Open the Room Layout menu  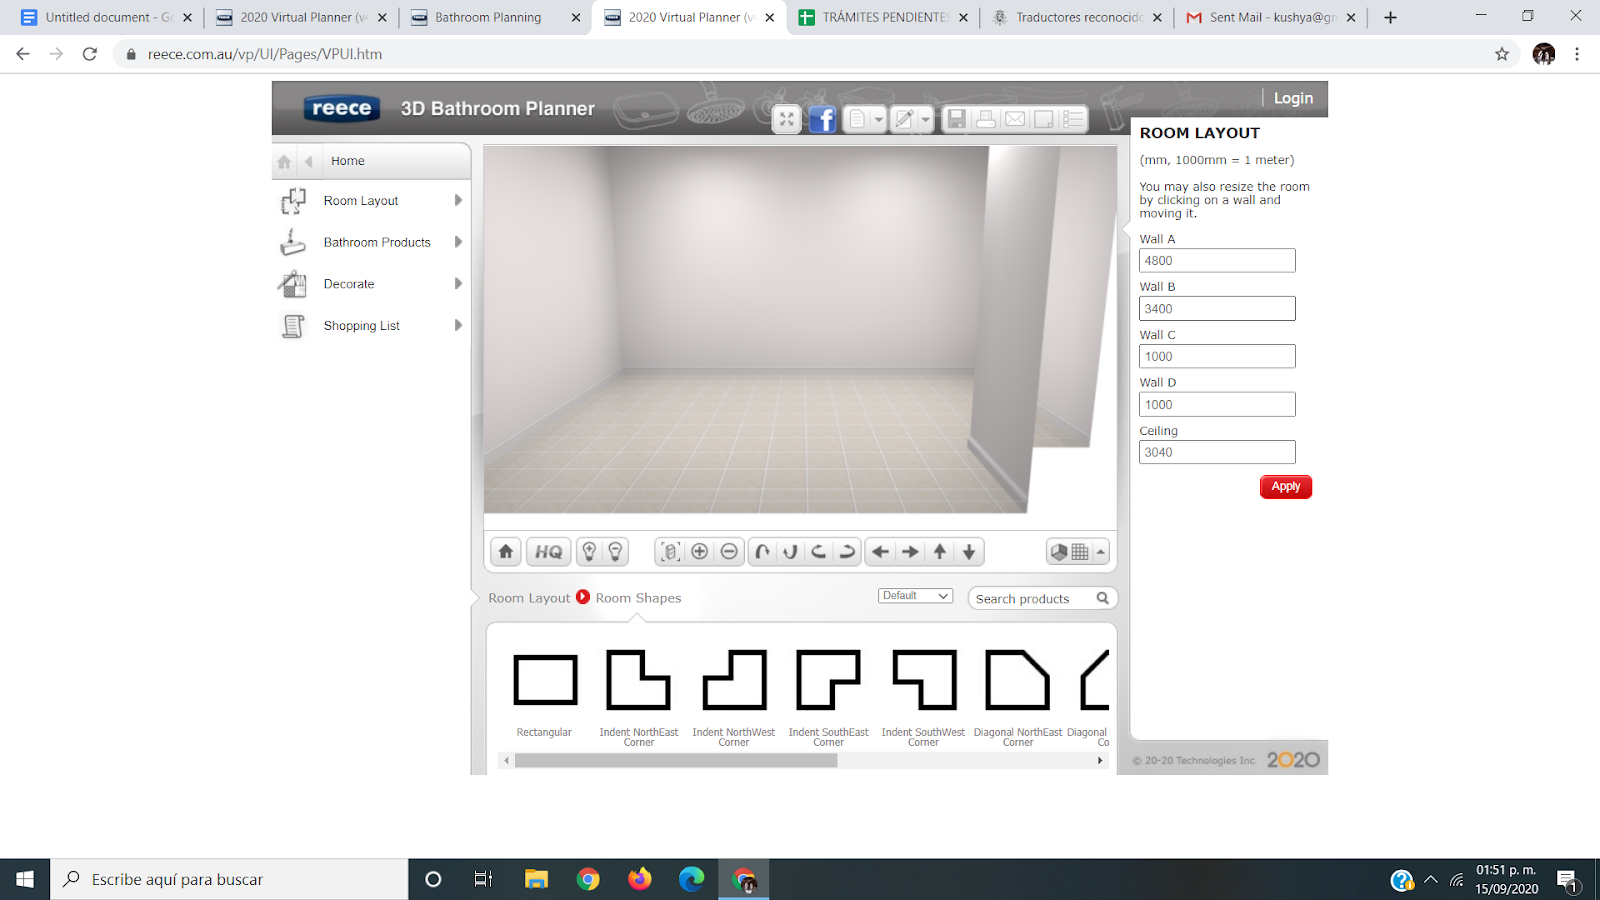(x=360, y=201)
